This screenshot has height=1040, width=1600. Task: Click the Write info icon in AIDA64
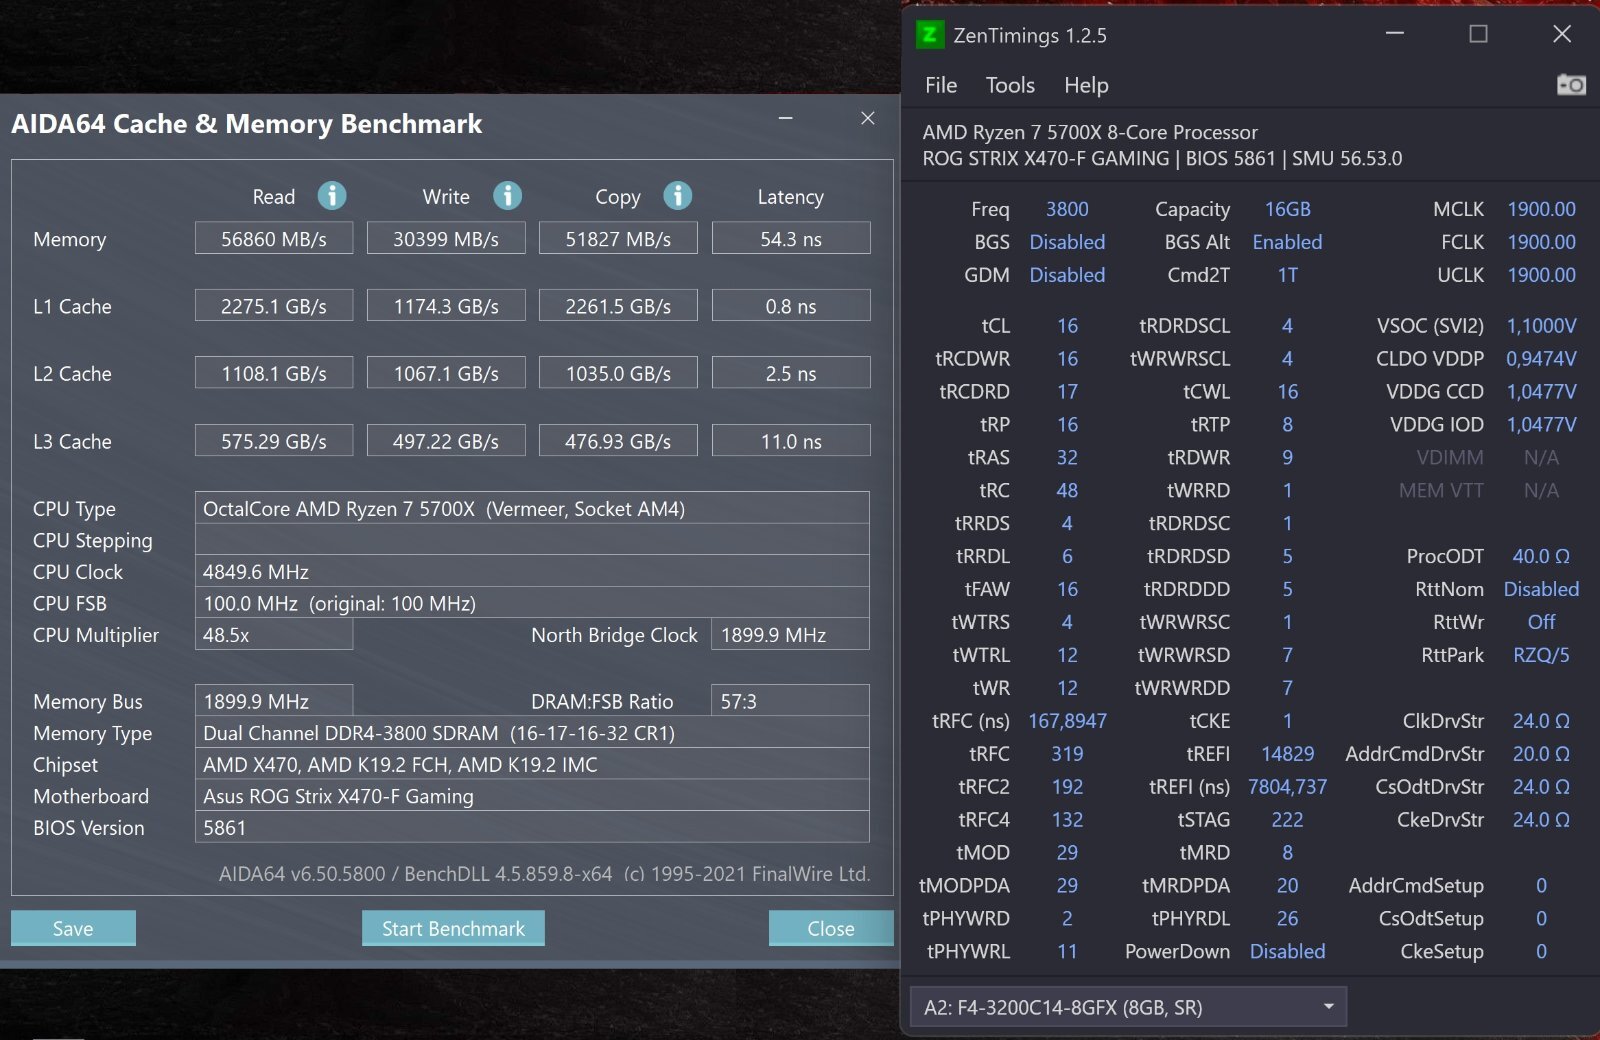(508, 195)
